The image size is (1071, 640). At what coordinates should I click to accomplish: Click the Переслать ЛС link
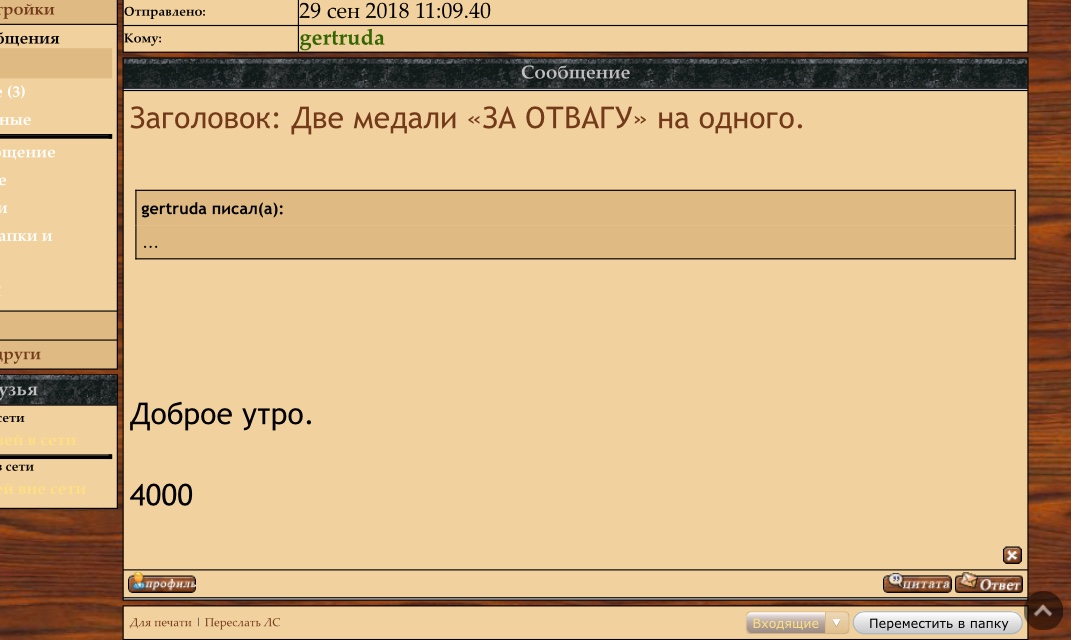[x=242, y=622]
